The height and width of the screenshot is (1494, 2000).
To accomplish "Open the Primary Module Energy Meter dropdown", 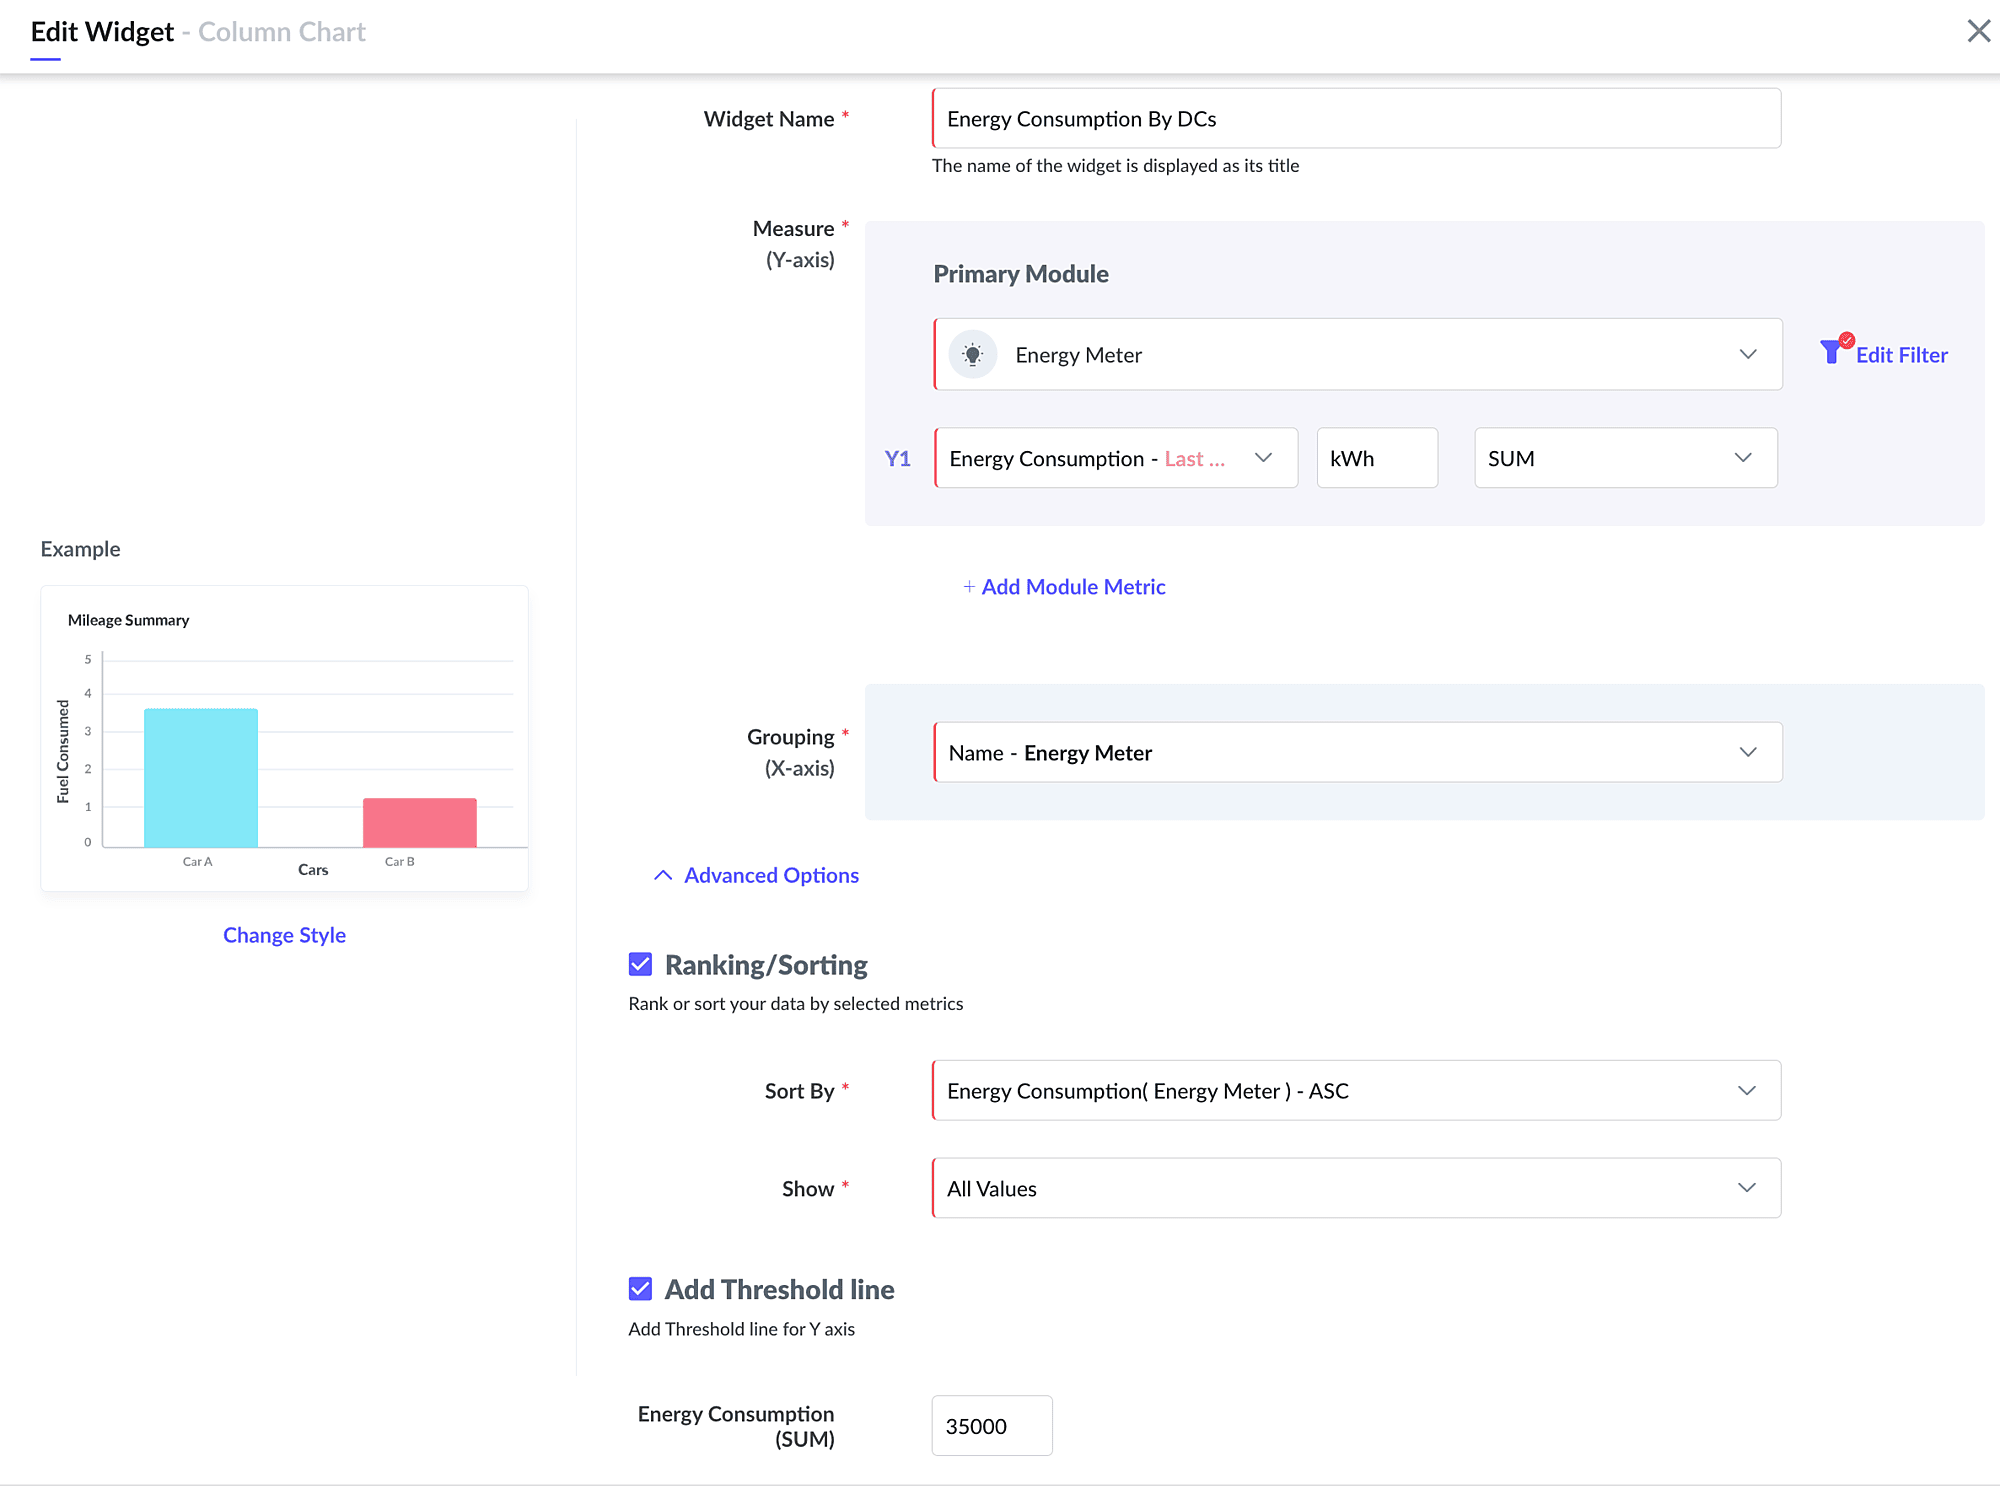I will 1356,355.
